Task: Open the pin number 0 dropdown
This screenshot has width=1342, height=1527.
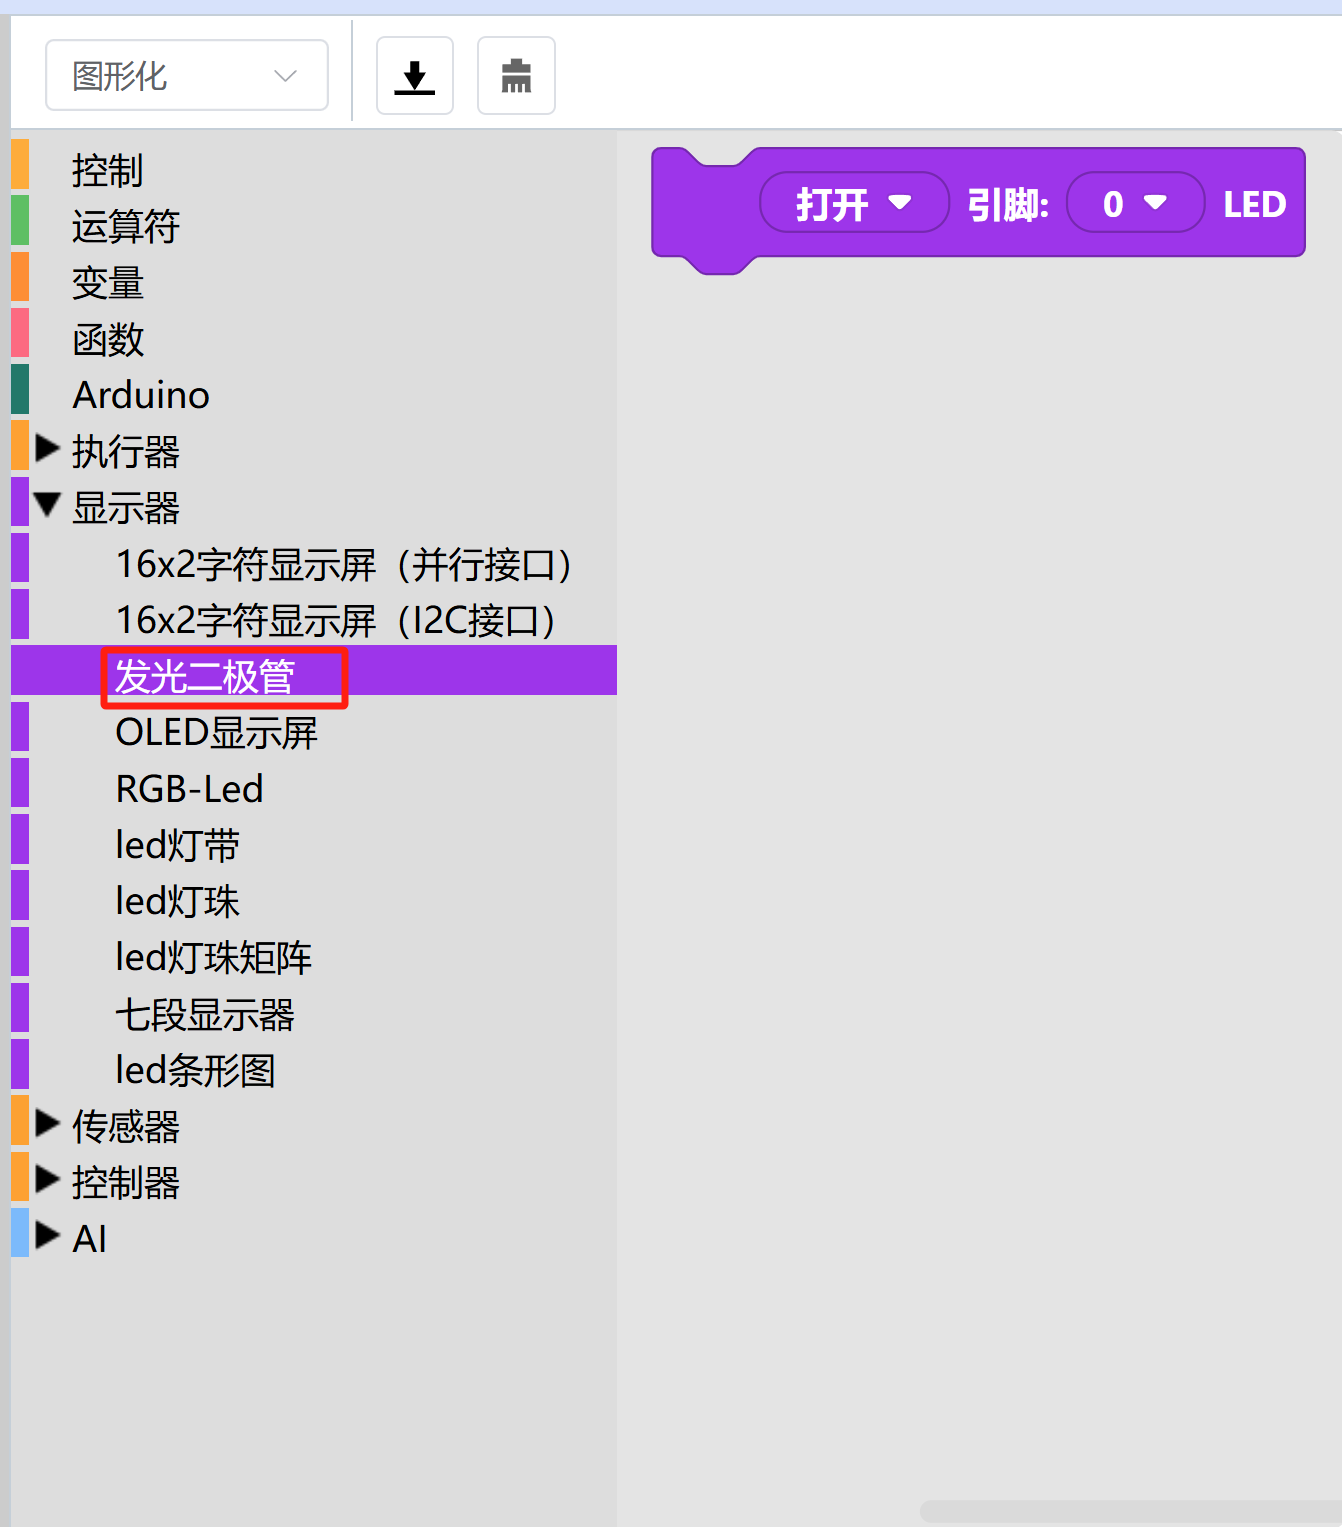Action: click(x=1134, y=203)
